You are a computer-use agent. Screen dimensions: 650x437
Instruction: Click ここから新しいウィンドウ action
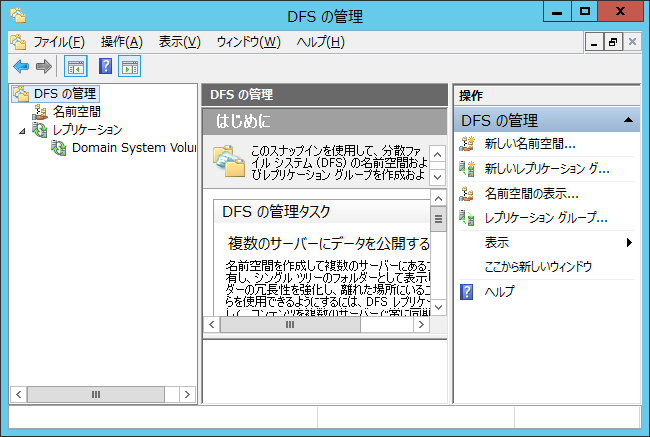click(538, 267)
